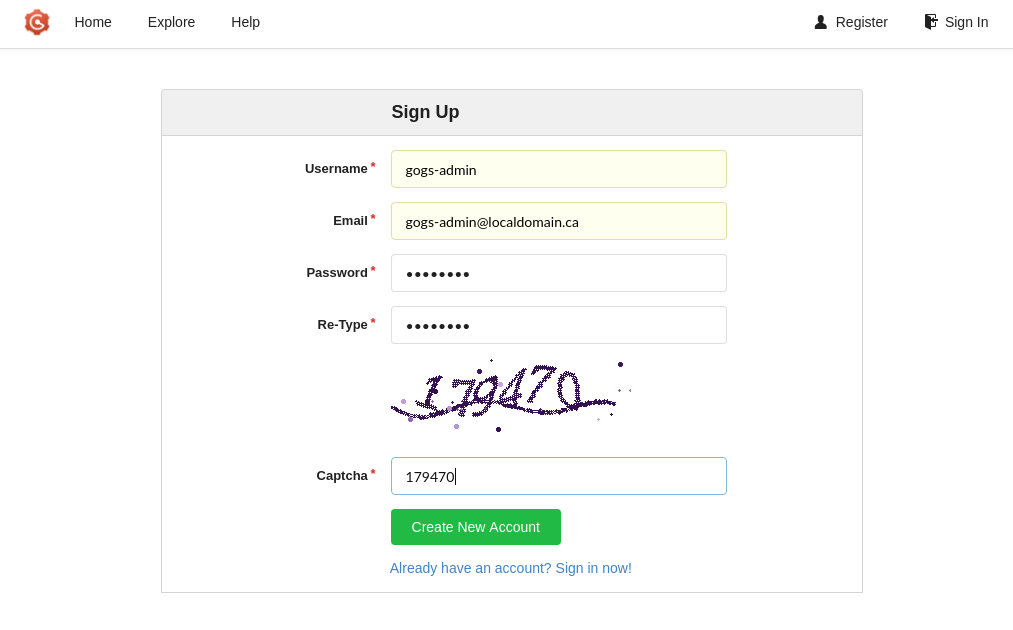Open the Explore page

point(171,22)
